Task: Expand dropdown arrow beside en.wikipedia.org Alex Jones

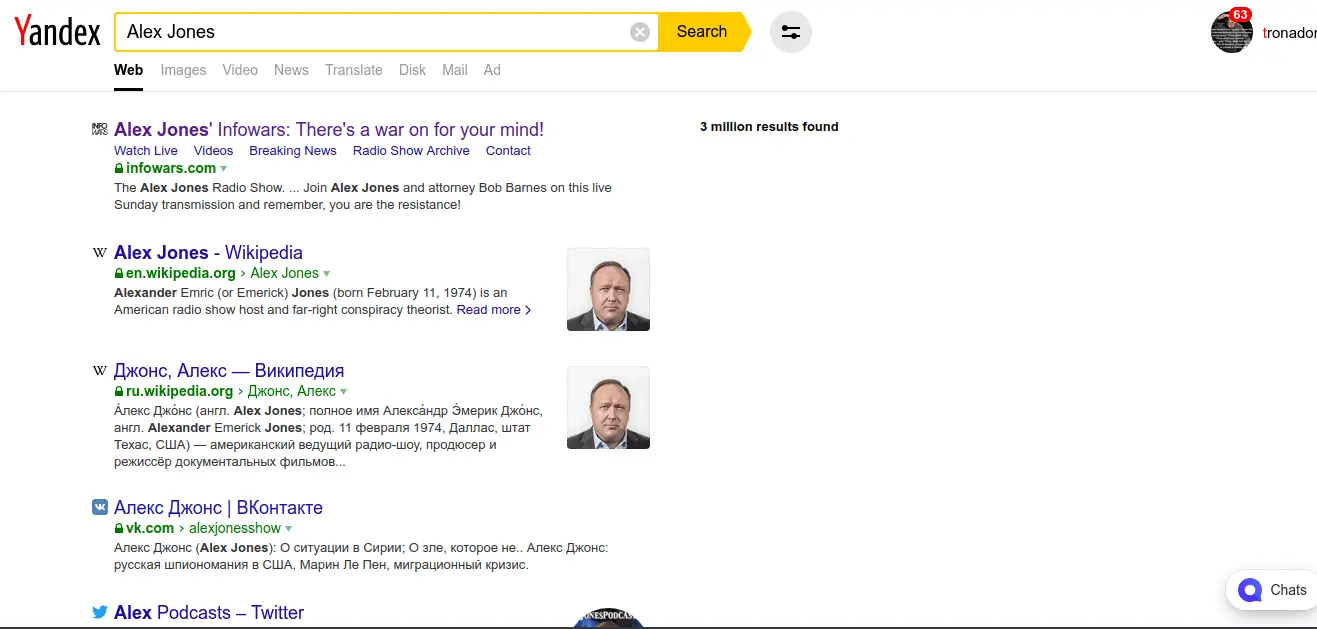Action: [x=327, y=274]
